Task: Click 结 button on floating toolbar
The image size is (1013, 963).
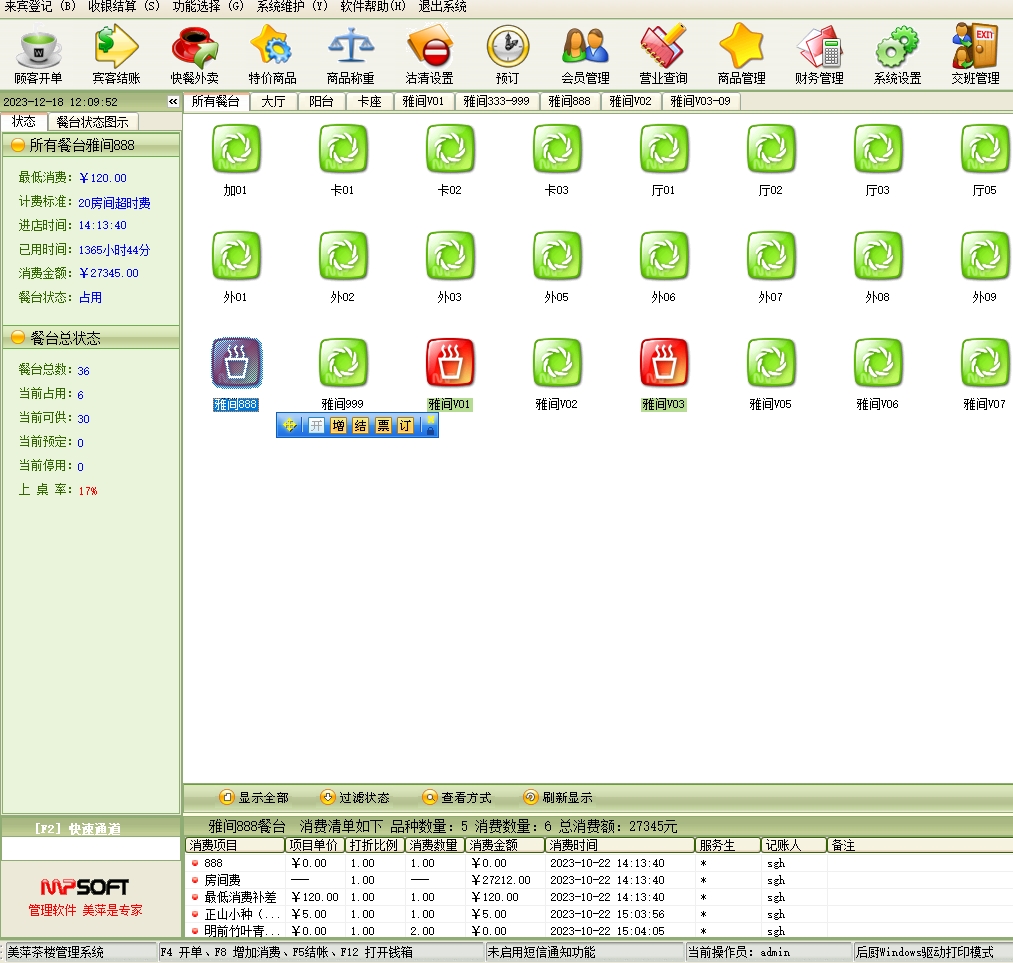Action: pyautogui.click(x=361, y=426)
